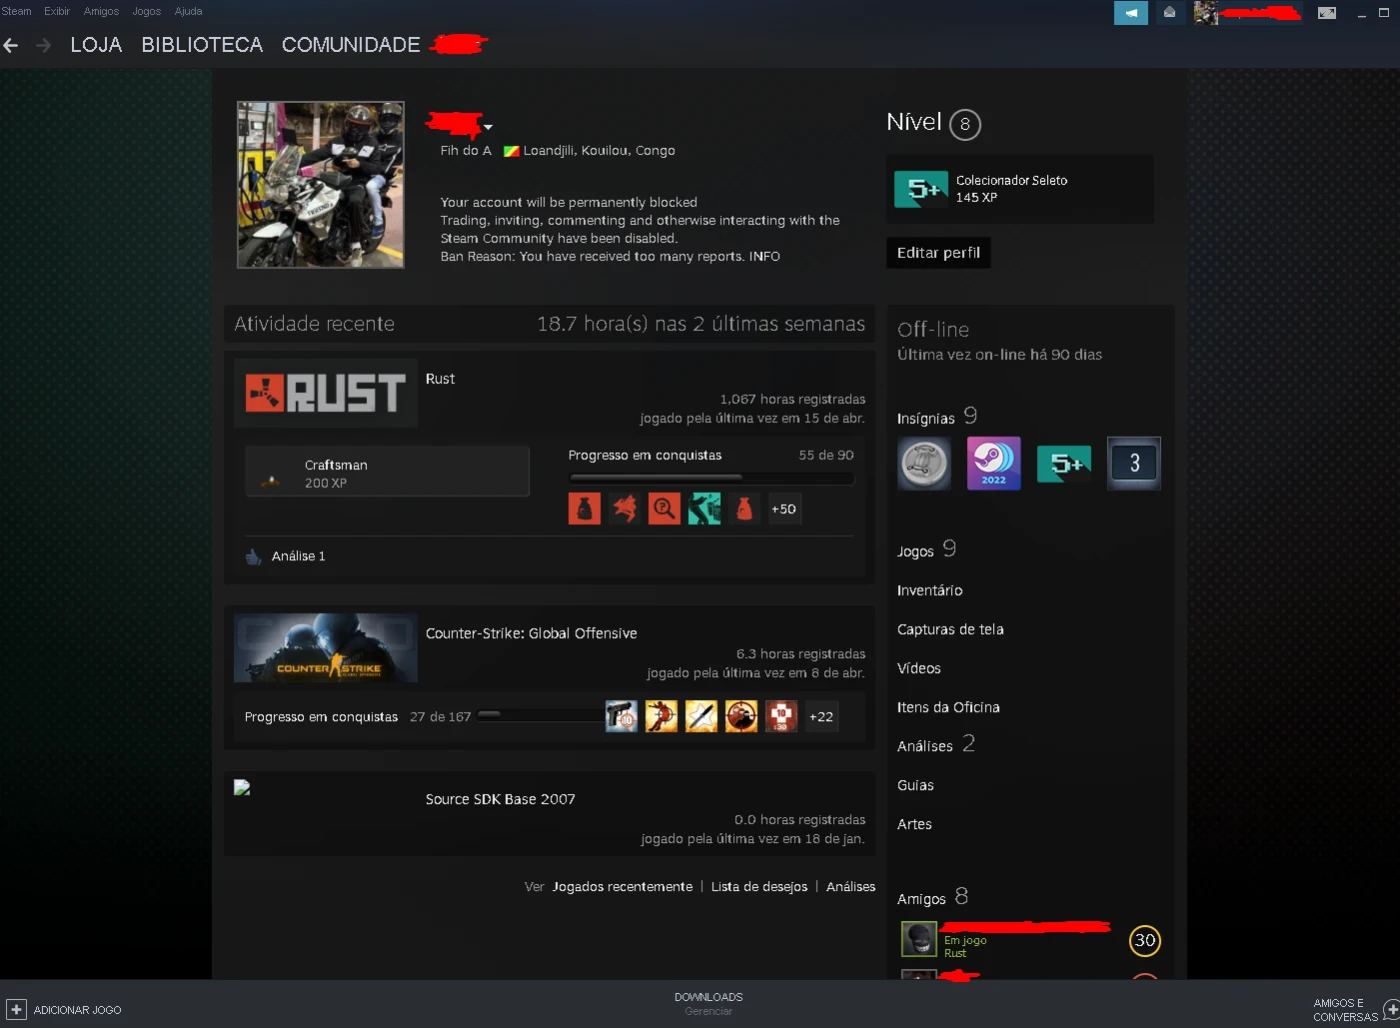Image resolution: width=1400 pixels, height=1028 pixels.
Task: Select the second Rust achievement icon
Action: (x=624, y=509)
